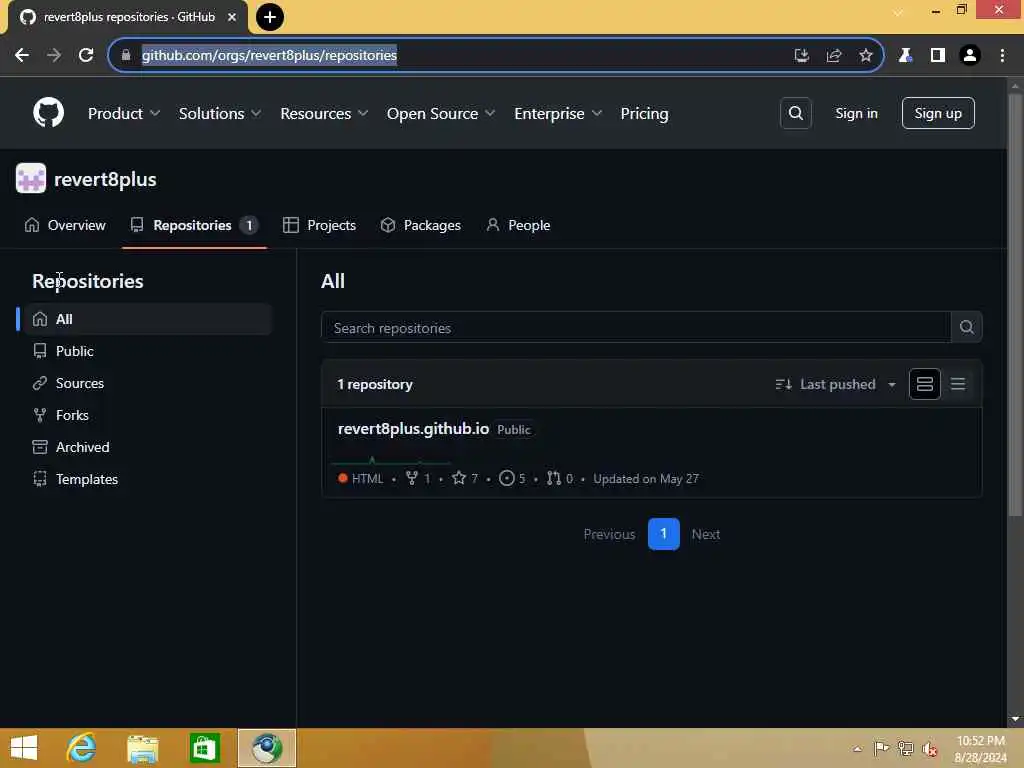Submit search with repository search magnifier
Image resolution: width=1024 pixels, height=768 pixels.
[x=967, y=327]
